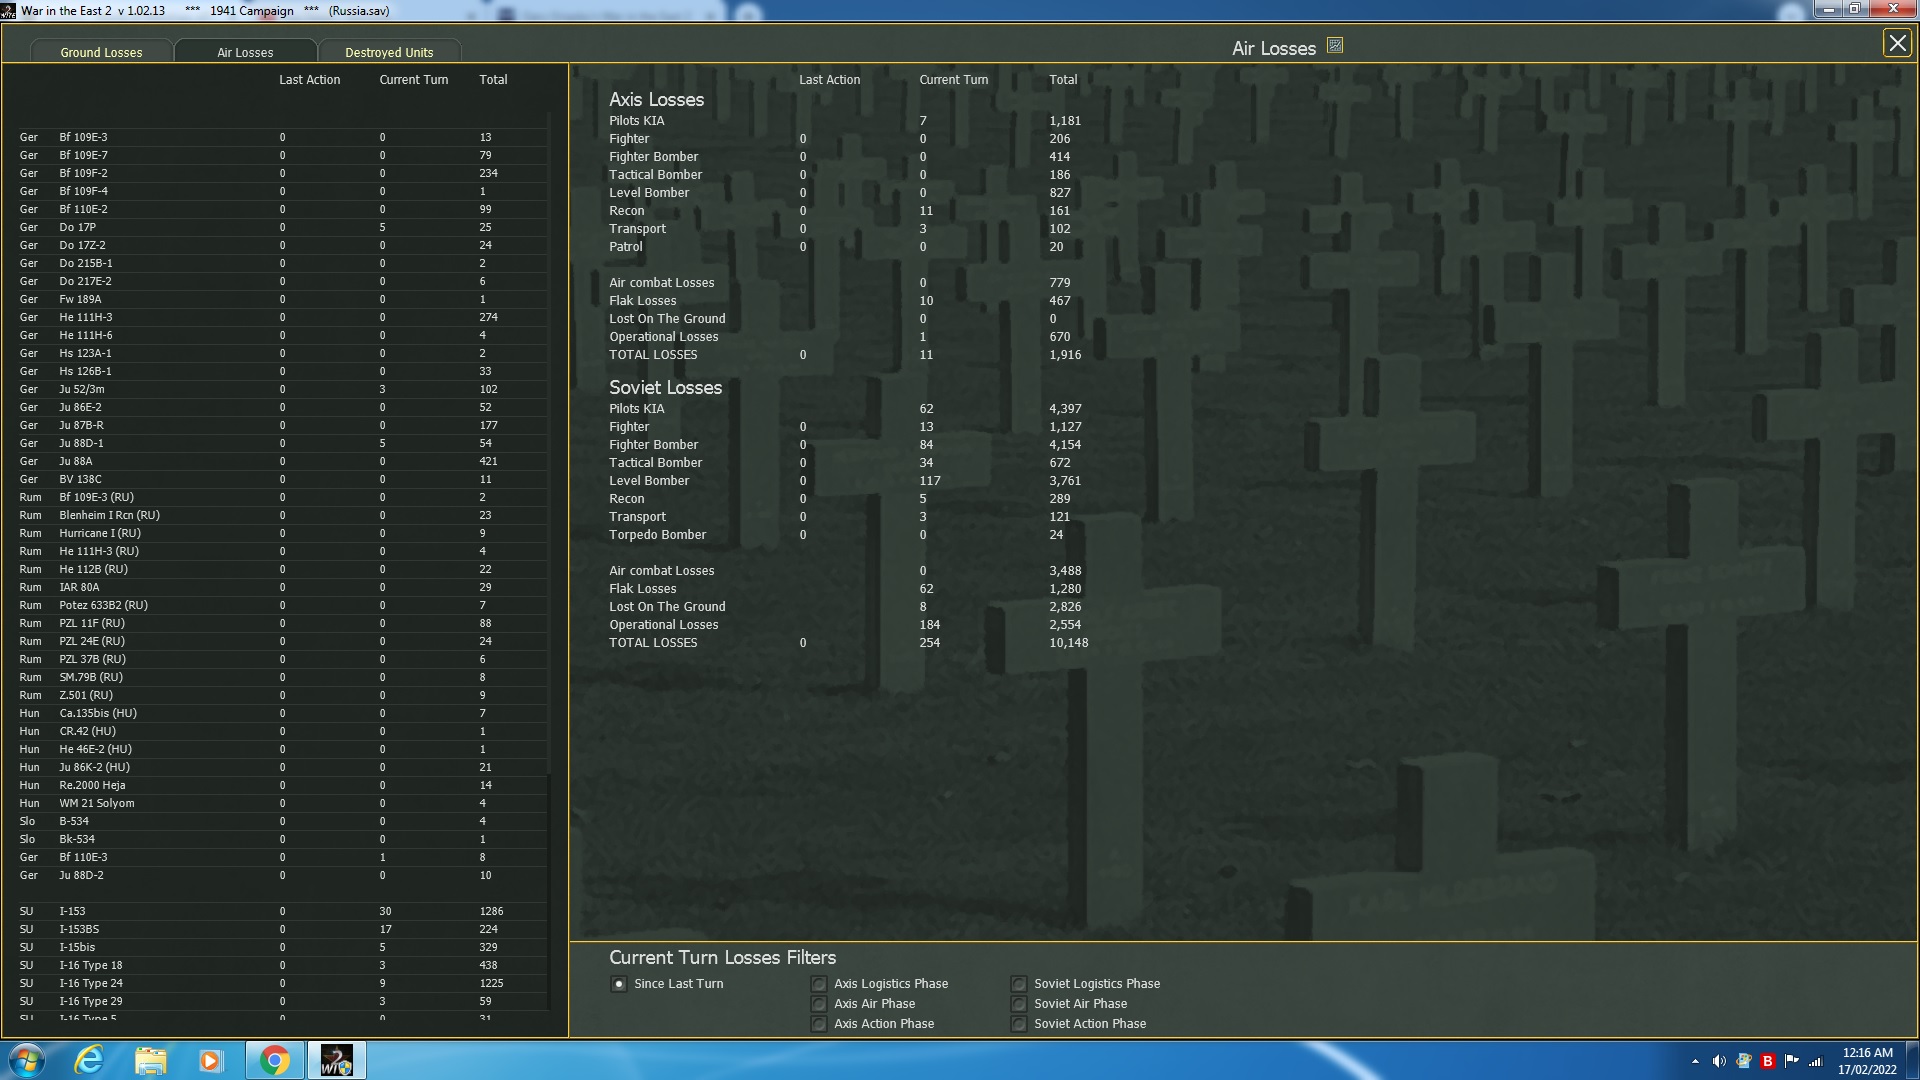Show hidden tray icons arrow
The image size is (1920, 1080).
pos(1695,1061)
